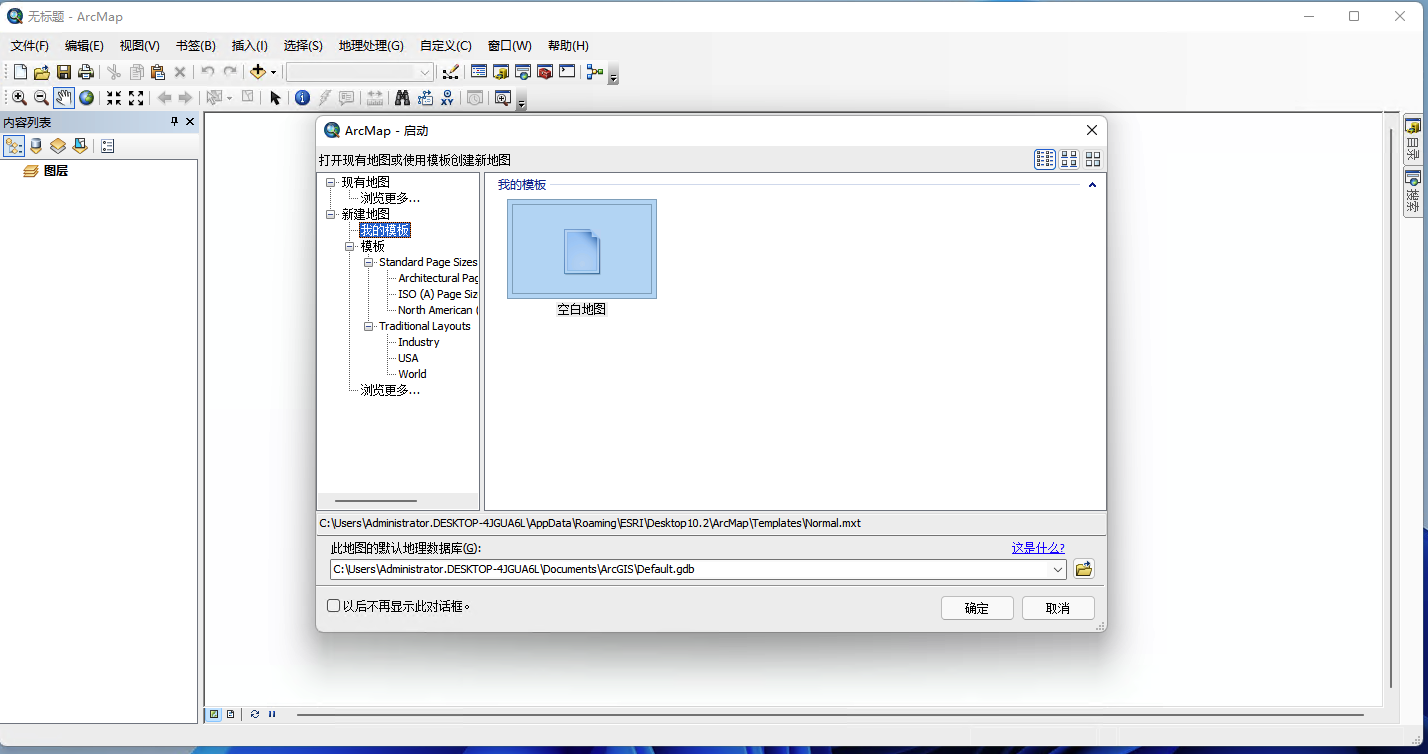The image size is (1428, 754).
Task: Activate the Pan tool
Action: coord(63,97)
